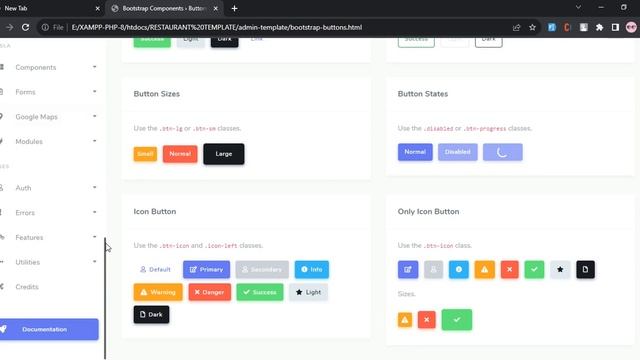Open the browser extensions puzzle icon
The image size is (640, 360).
[599, 27]
